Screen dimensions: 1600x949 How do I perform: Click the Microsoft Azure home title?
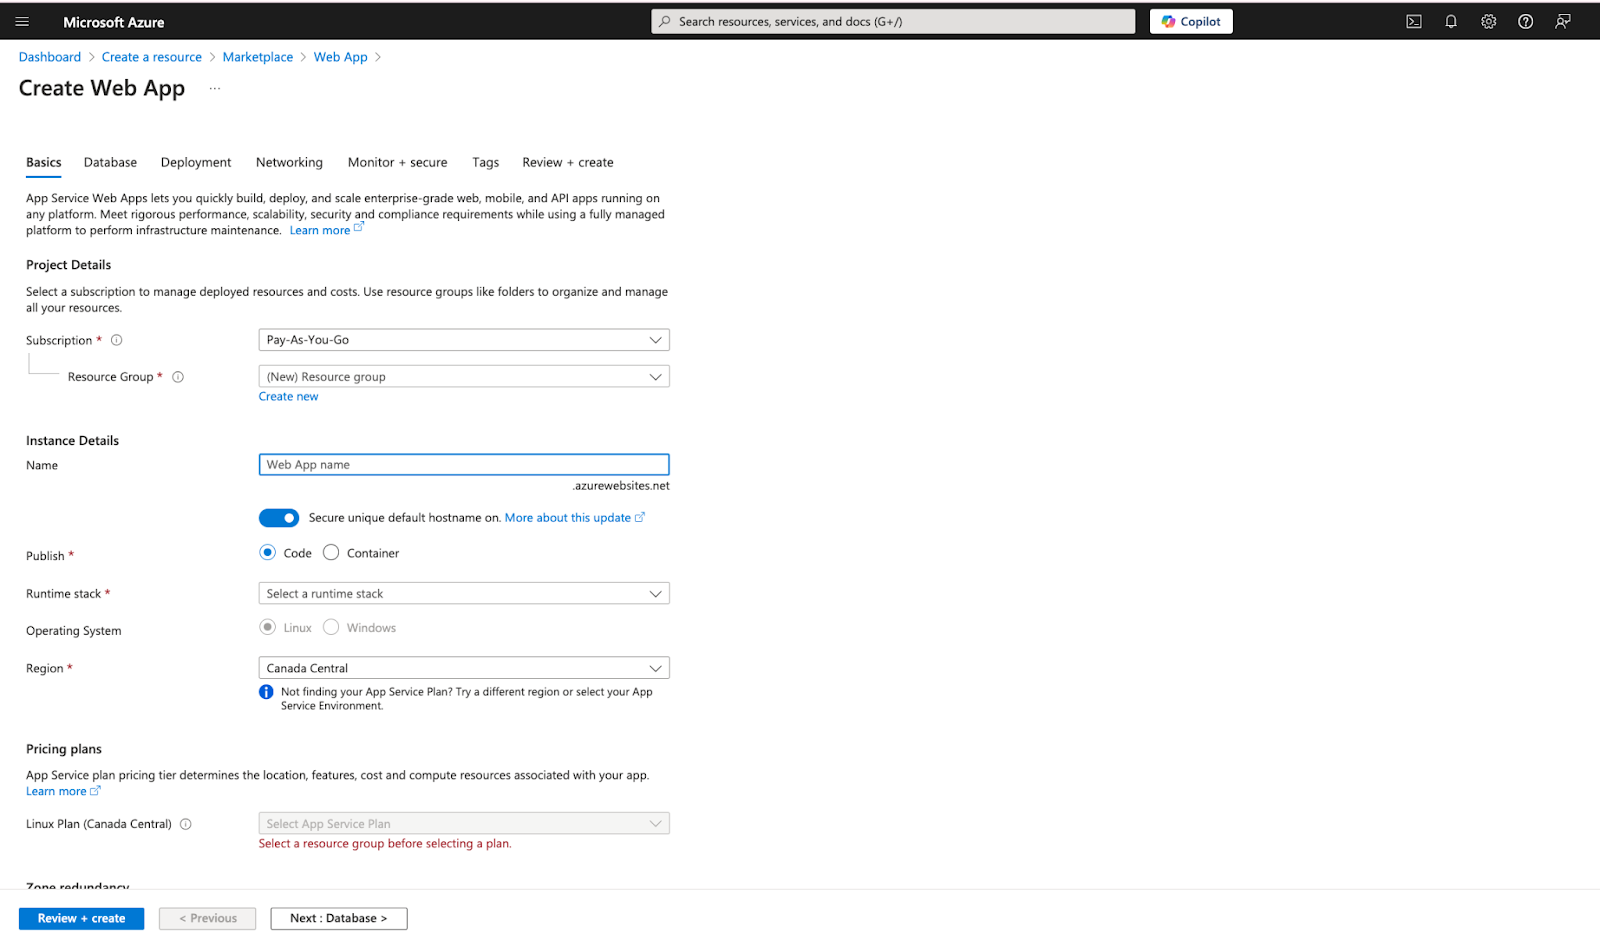tap(114, 22)
